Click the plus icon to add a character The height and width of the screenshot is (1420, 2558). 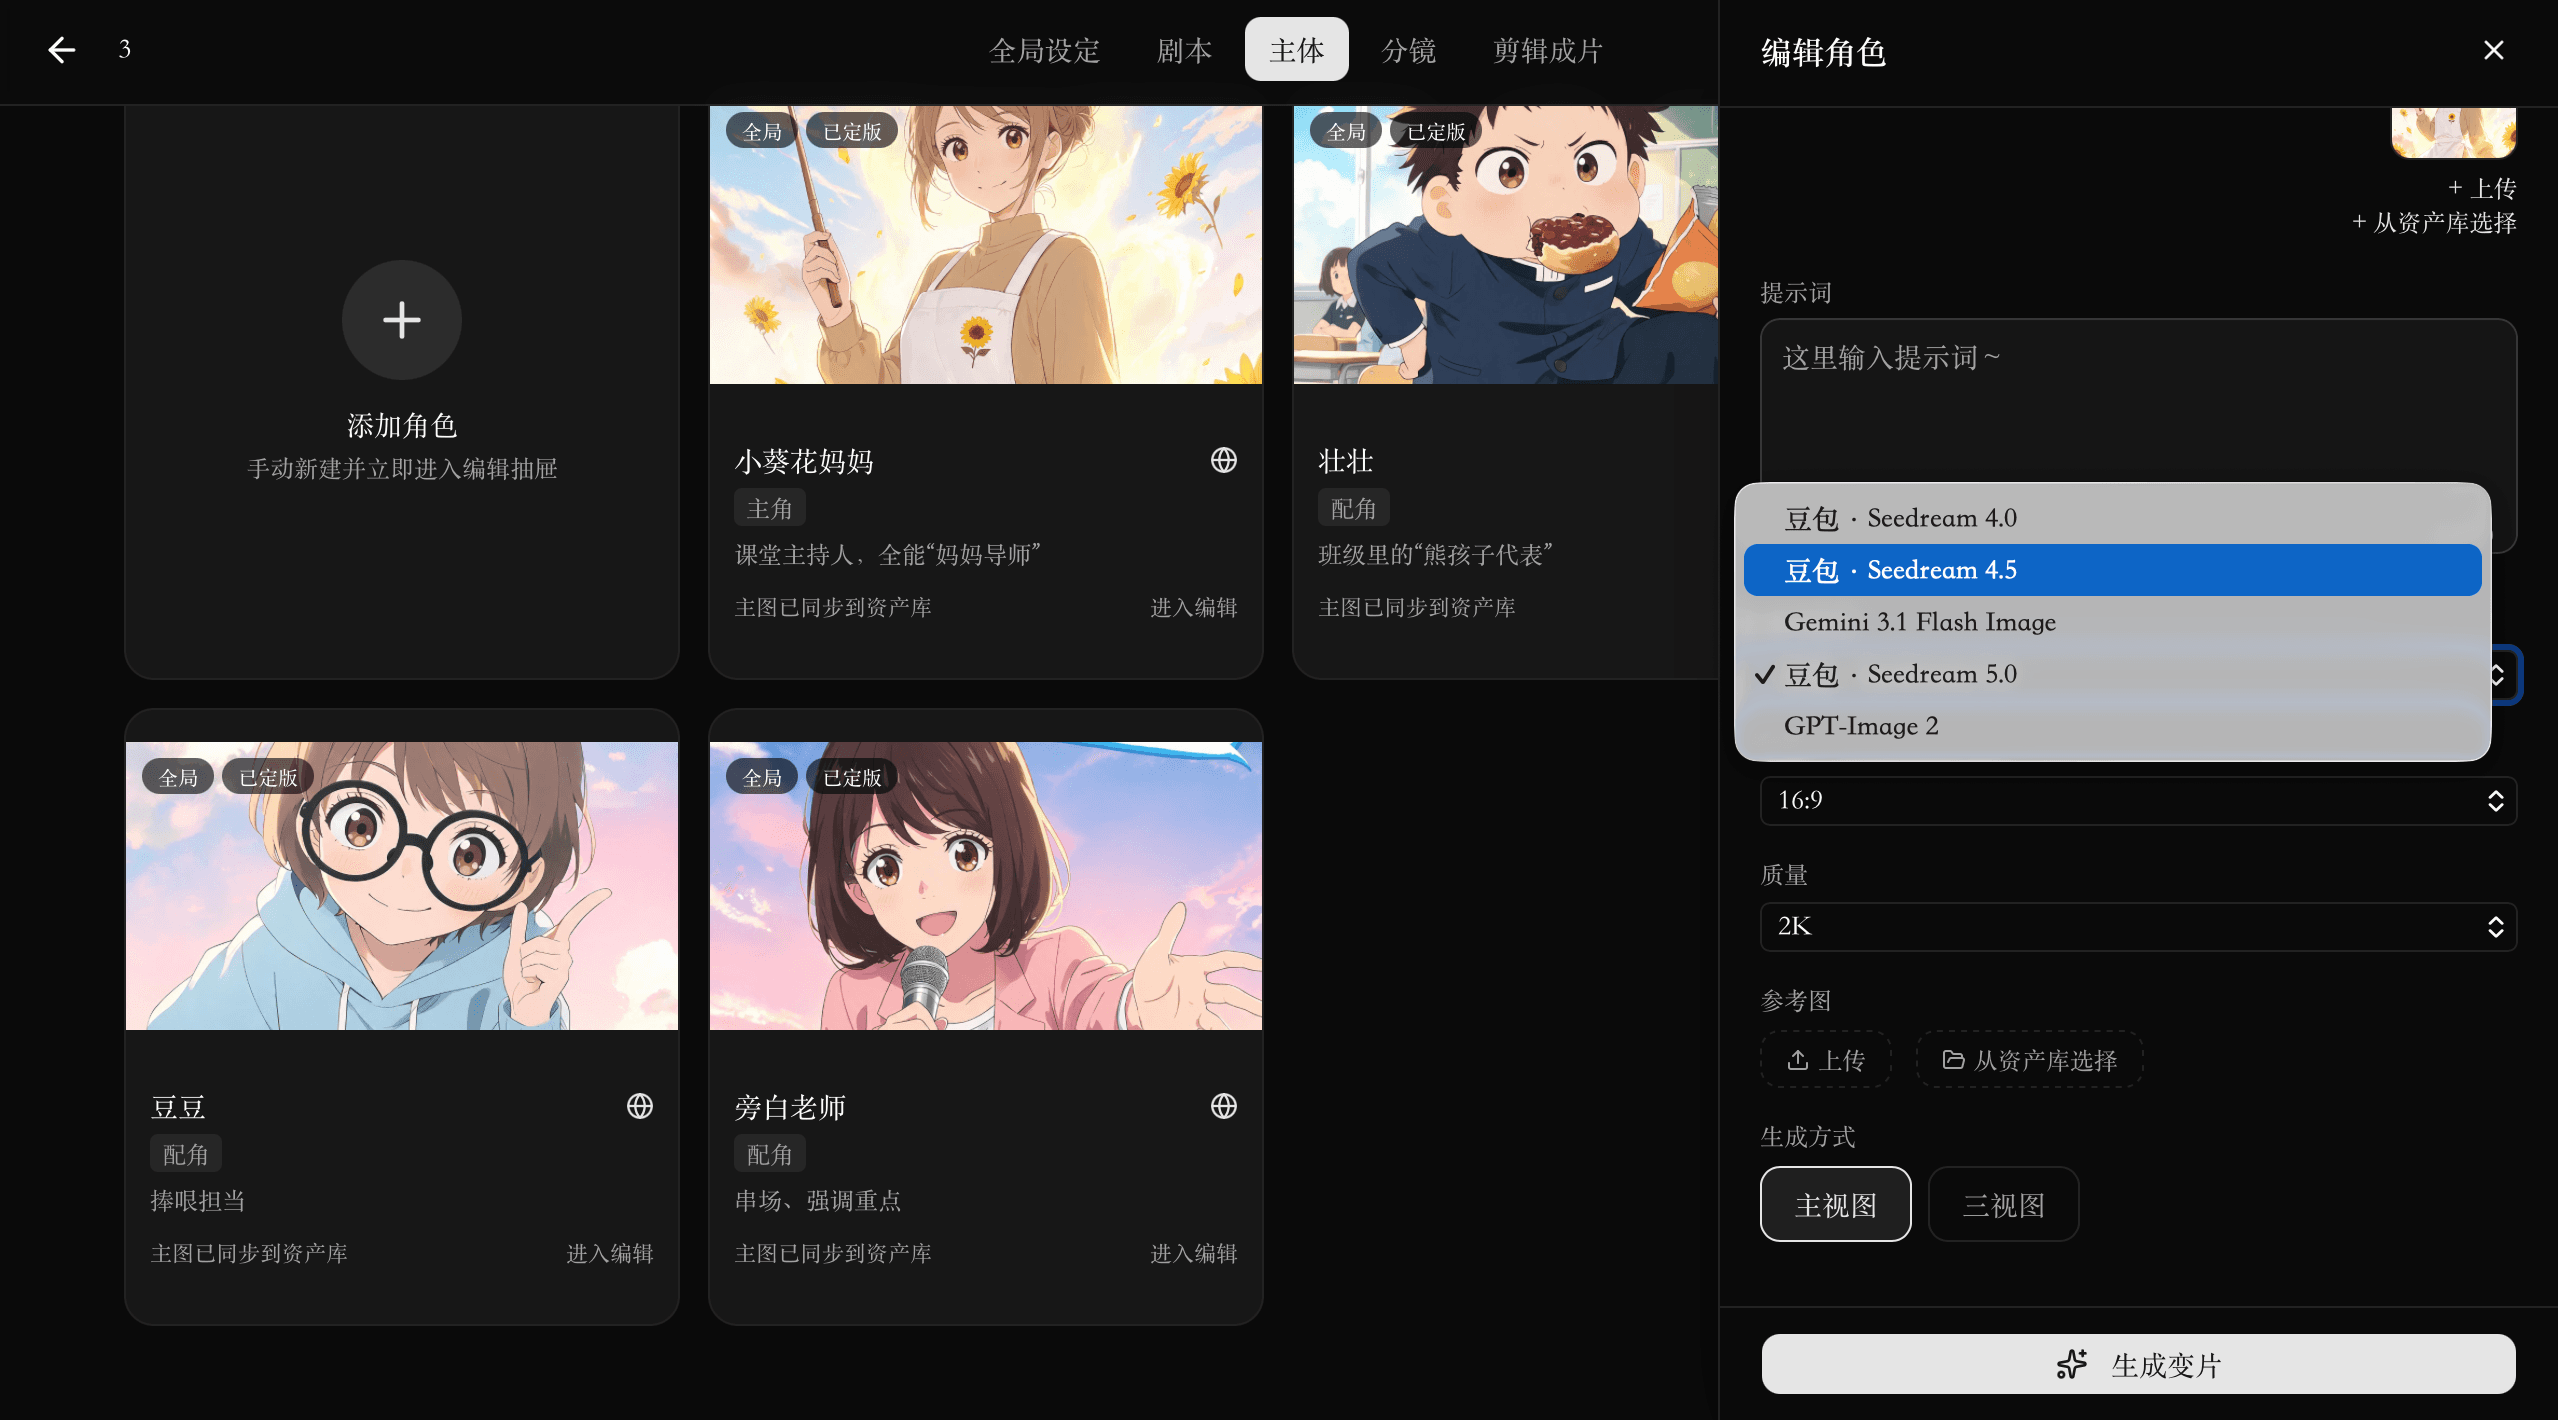401,320
